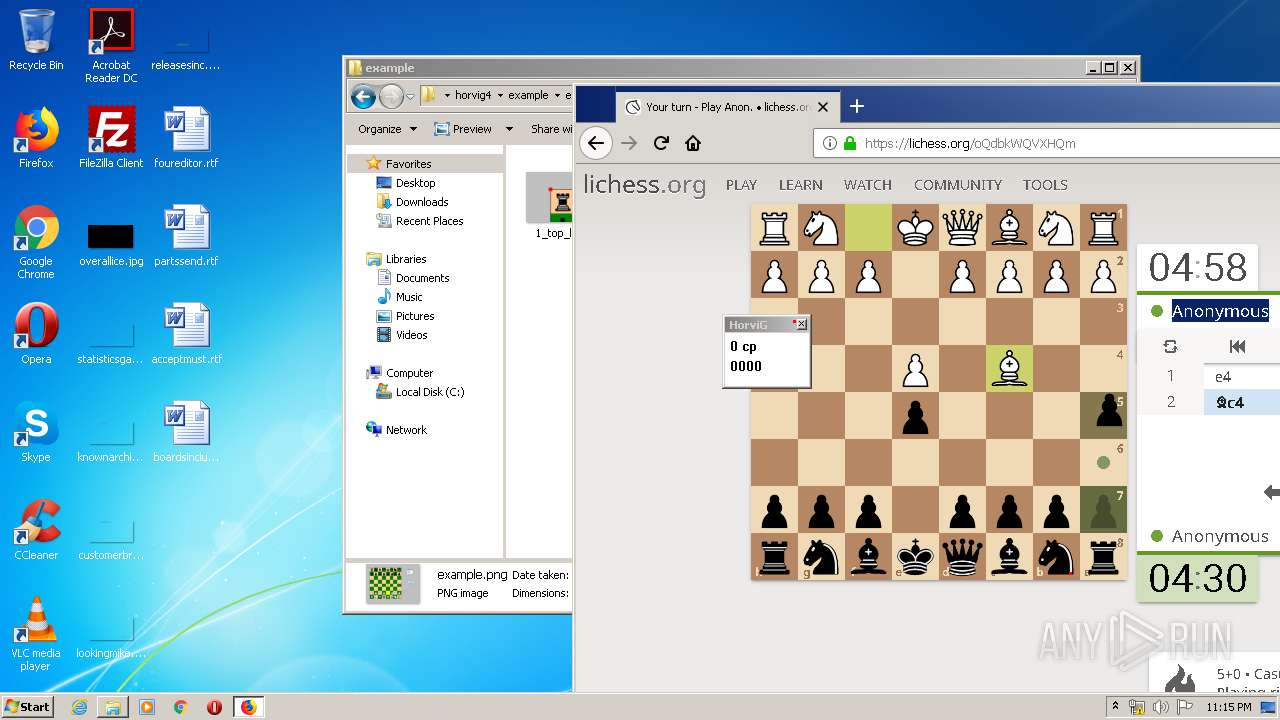This screenshot has width=1280, height=720.
Task: Select move Bc4 in the move list
Action: [1241, 402]
